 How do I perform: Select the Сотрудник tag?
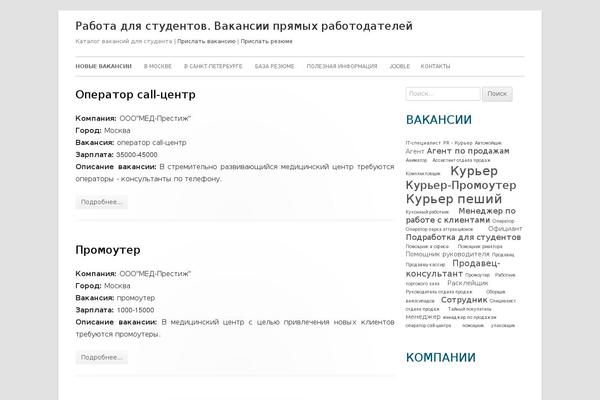coord(464,300)
